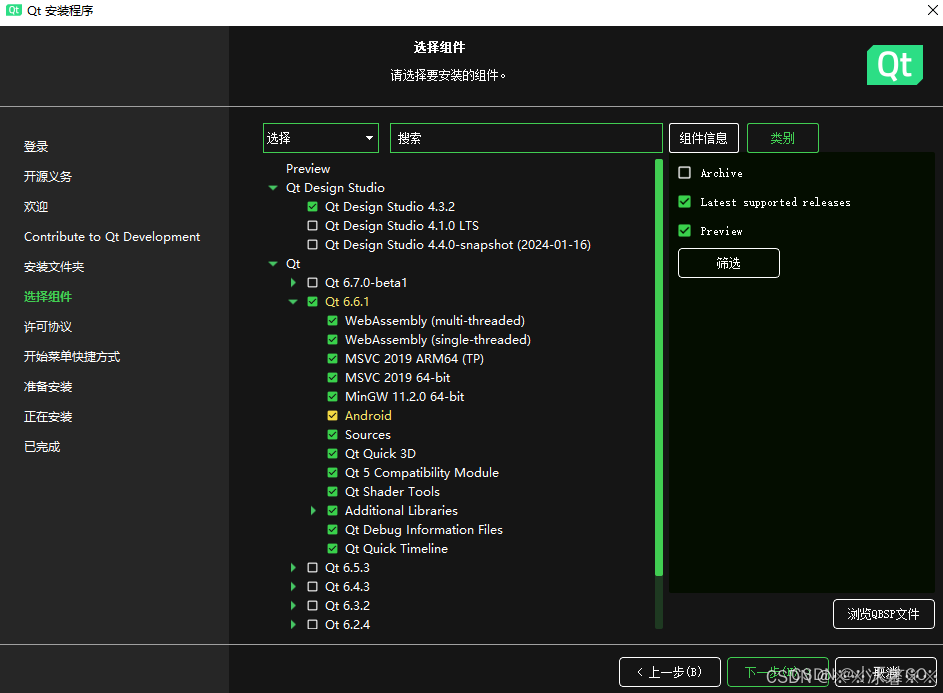The width and height of the screenshot is (943, 693).
Task: Check the Qt 6.2.4 checkbox
Action: pyautogui.click(x=312, y=625)
